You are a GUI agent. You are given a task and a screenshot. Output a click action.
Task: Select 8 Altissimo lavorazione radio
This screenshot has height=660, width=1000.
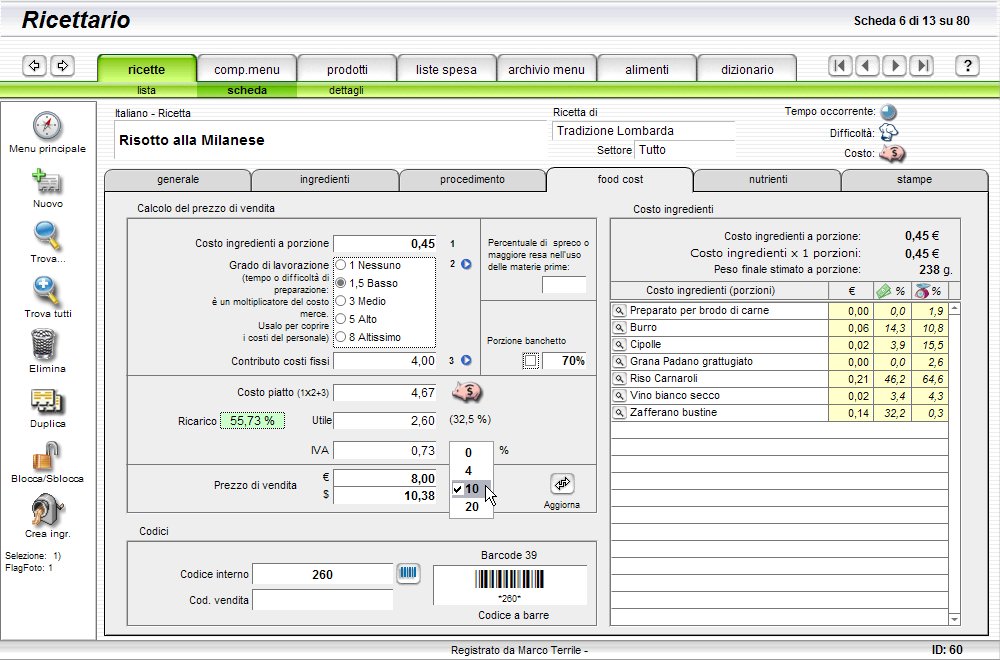click(341, 336)
